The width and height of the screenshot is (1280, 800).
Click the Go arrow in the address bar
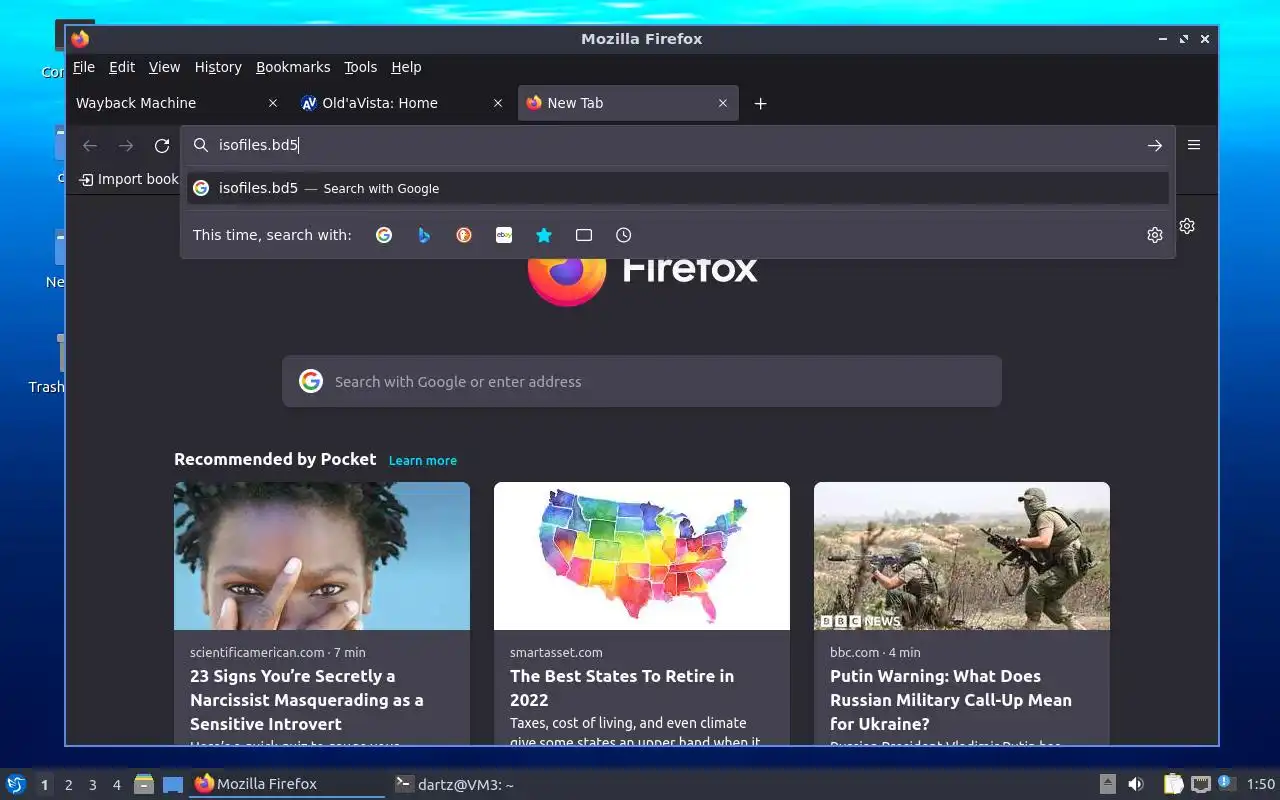1155,145
